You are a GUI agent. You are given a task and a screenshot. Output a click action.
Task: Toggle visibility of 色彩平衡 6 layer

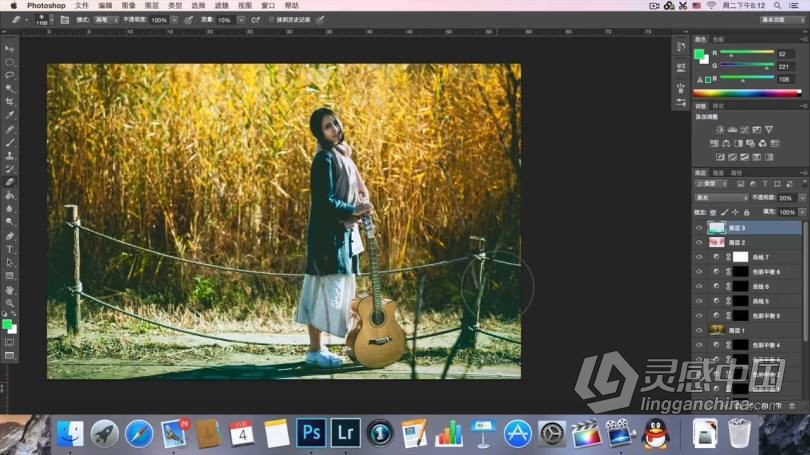pos(699,272)
